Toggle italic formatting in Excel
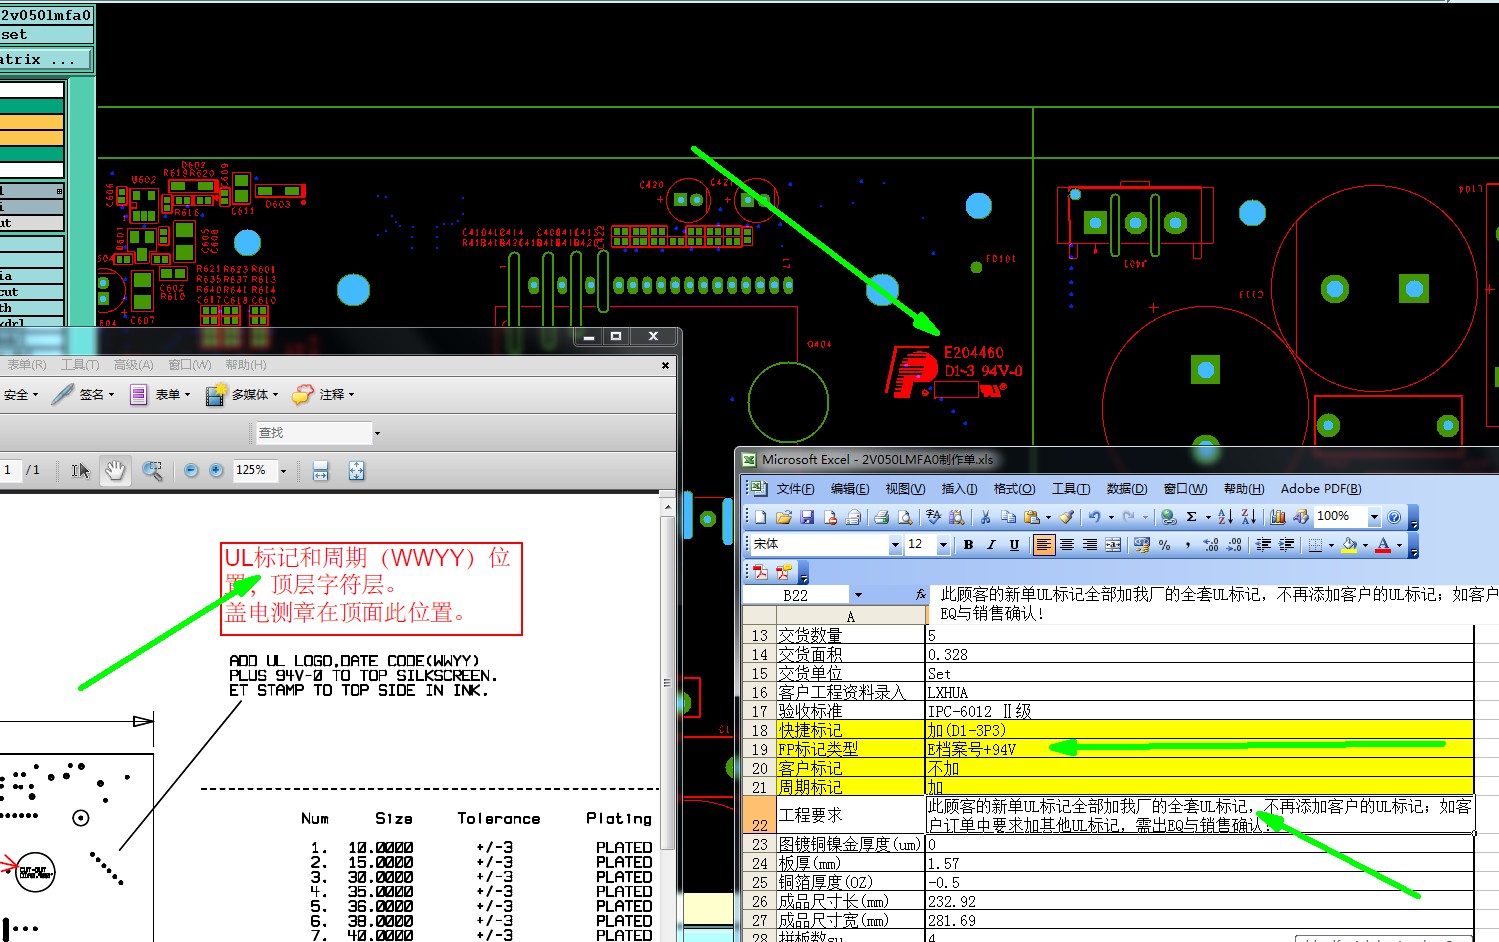The width and height of the screenshot is (1499, 942). [991, 545]
